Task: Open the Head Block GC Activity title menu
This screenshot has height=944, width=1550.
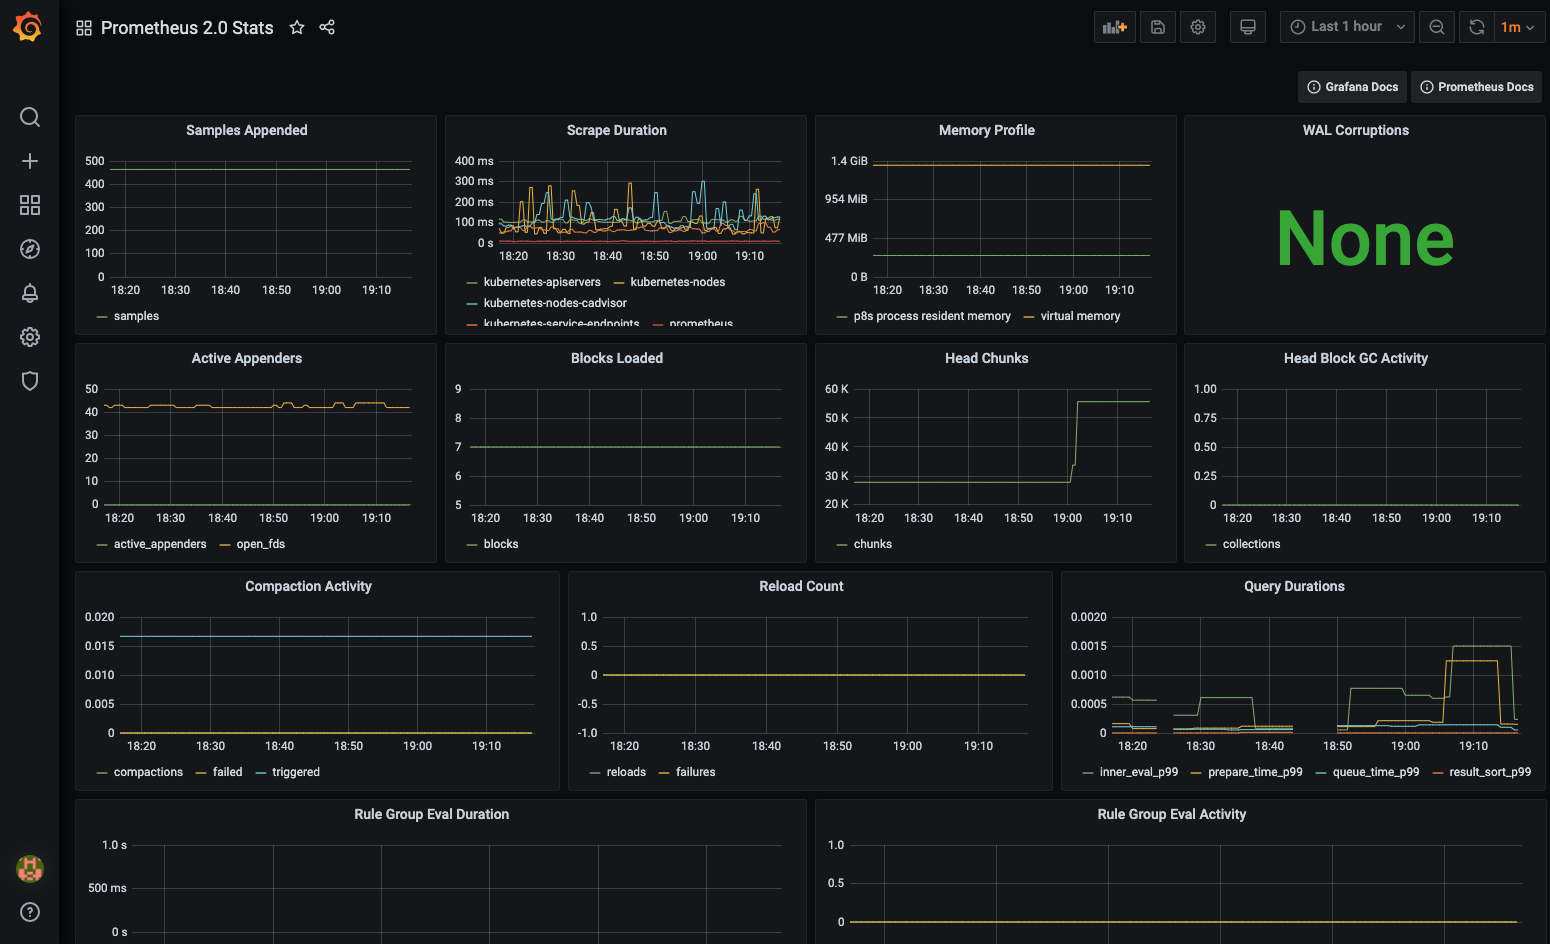Action: click(1356, 358)
